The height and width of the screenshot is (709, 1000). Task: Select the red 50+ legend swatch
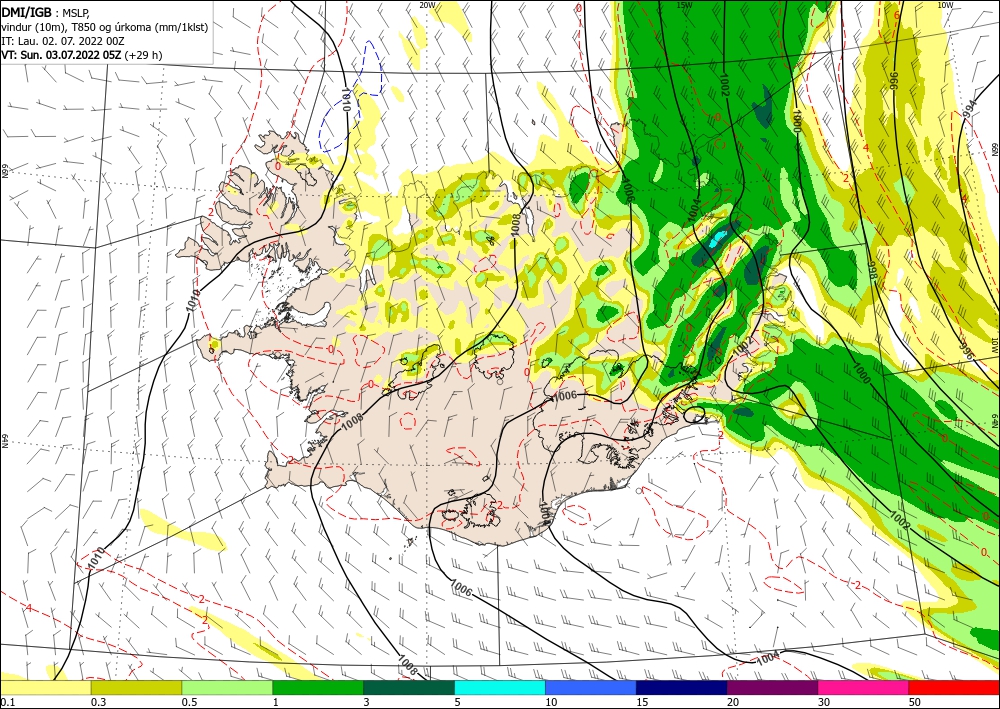pos(955,687)
